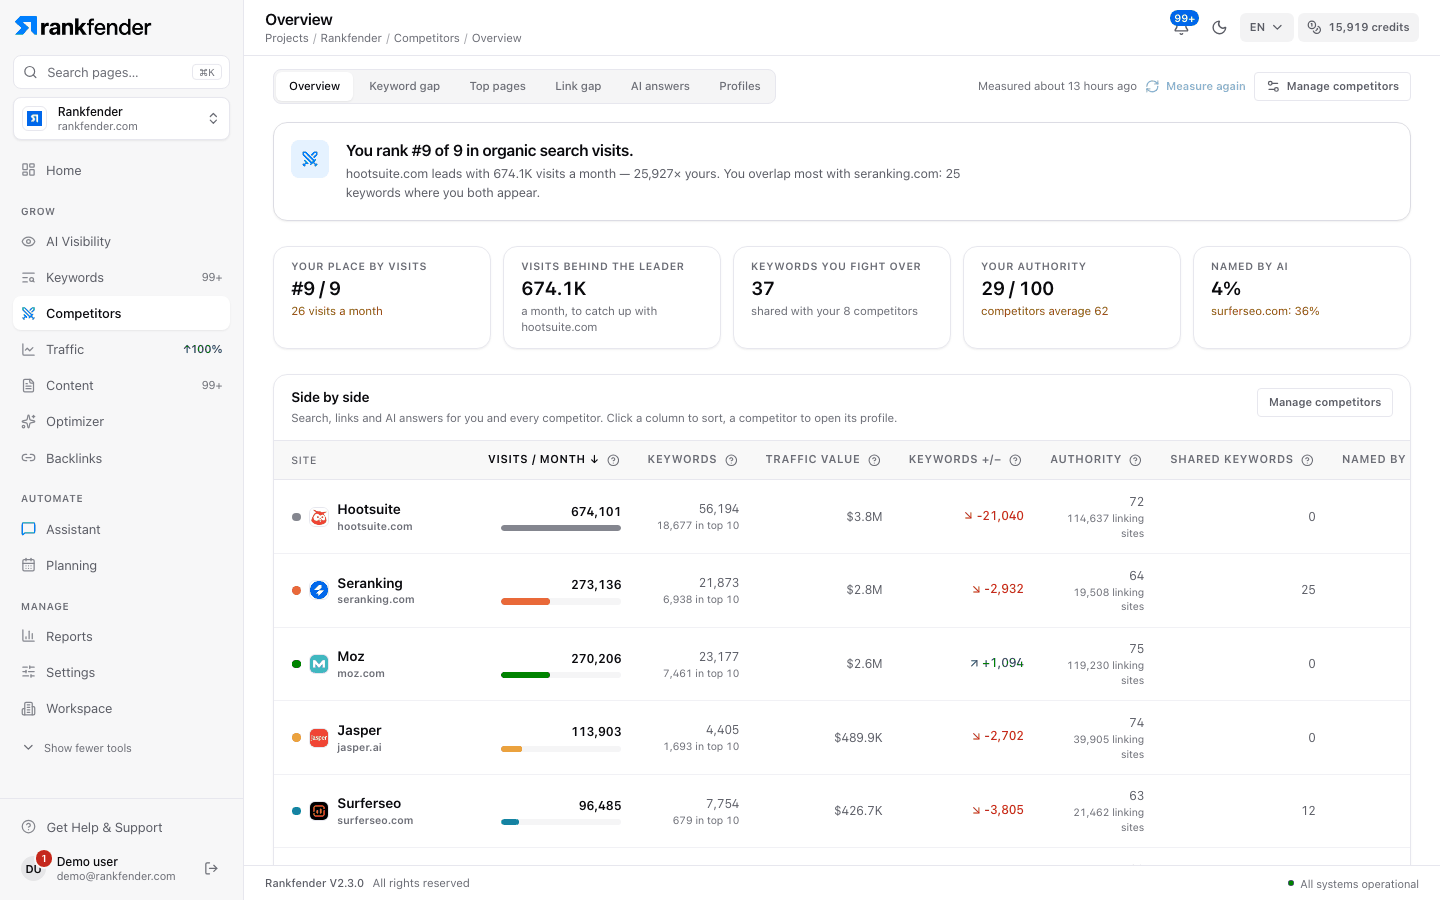Sort by Shared Keywords column header
This screenshot has height=900, width=1440.
point(1231,460)
